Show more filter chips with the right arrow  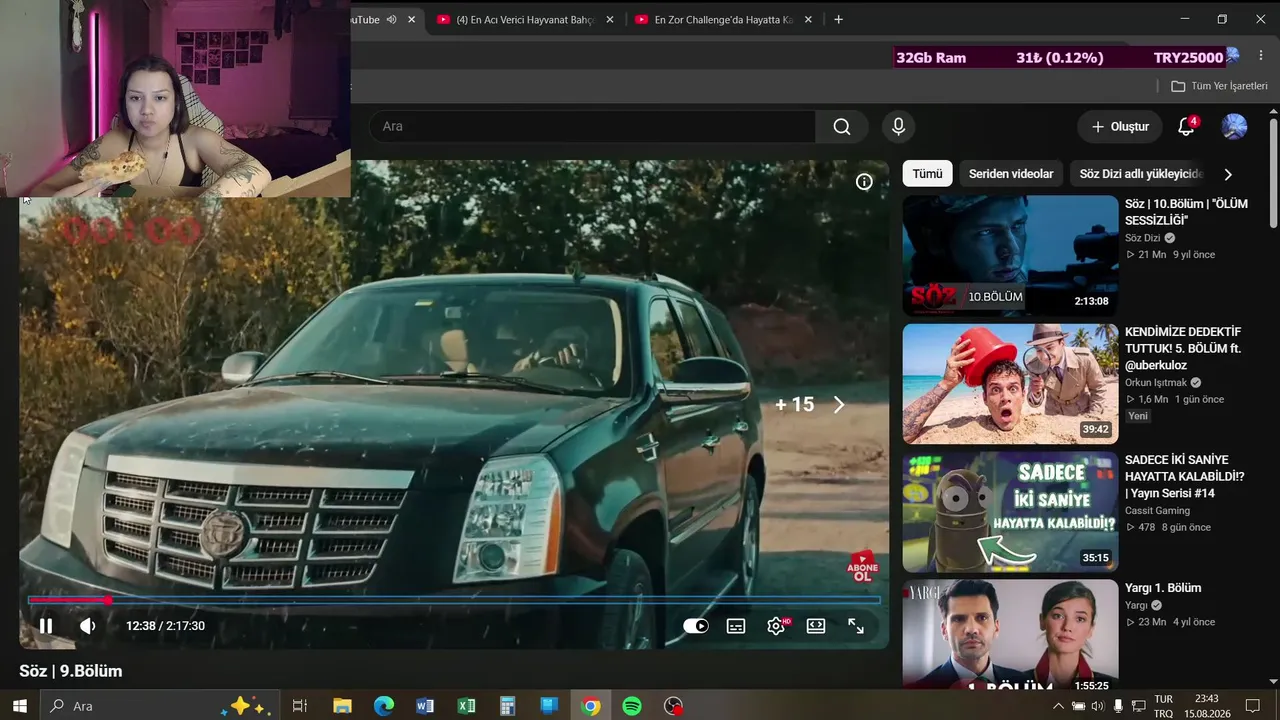pos(1228,174)
